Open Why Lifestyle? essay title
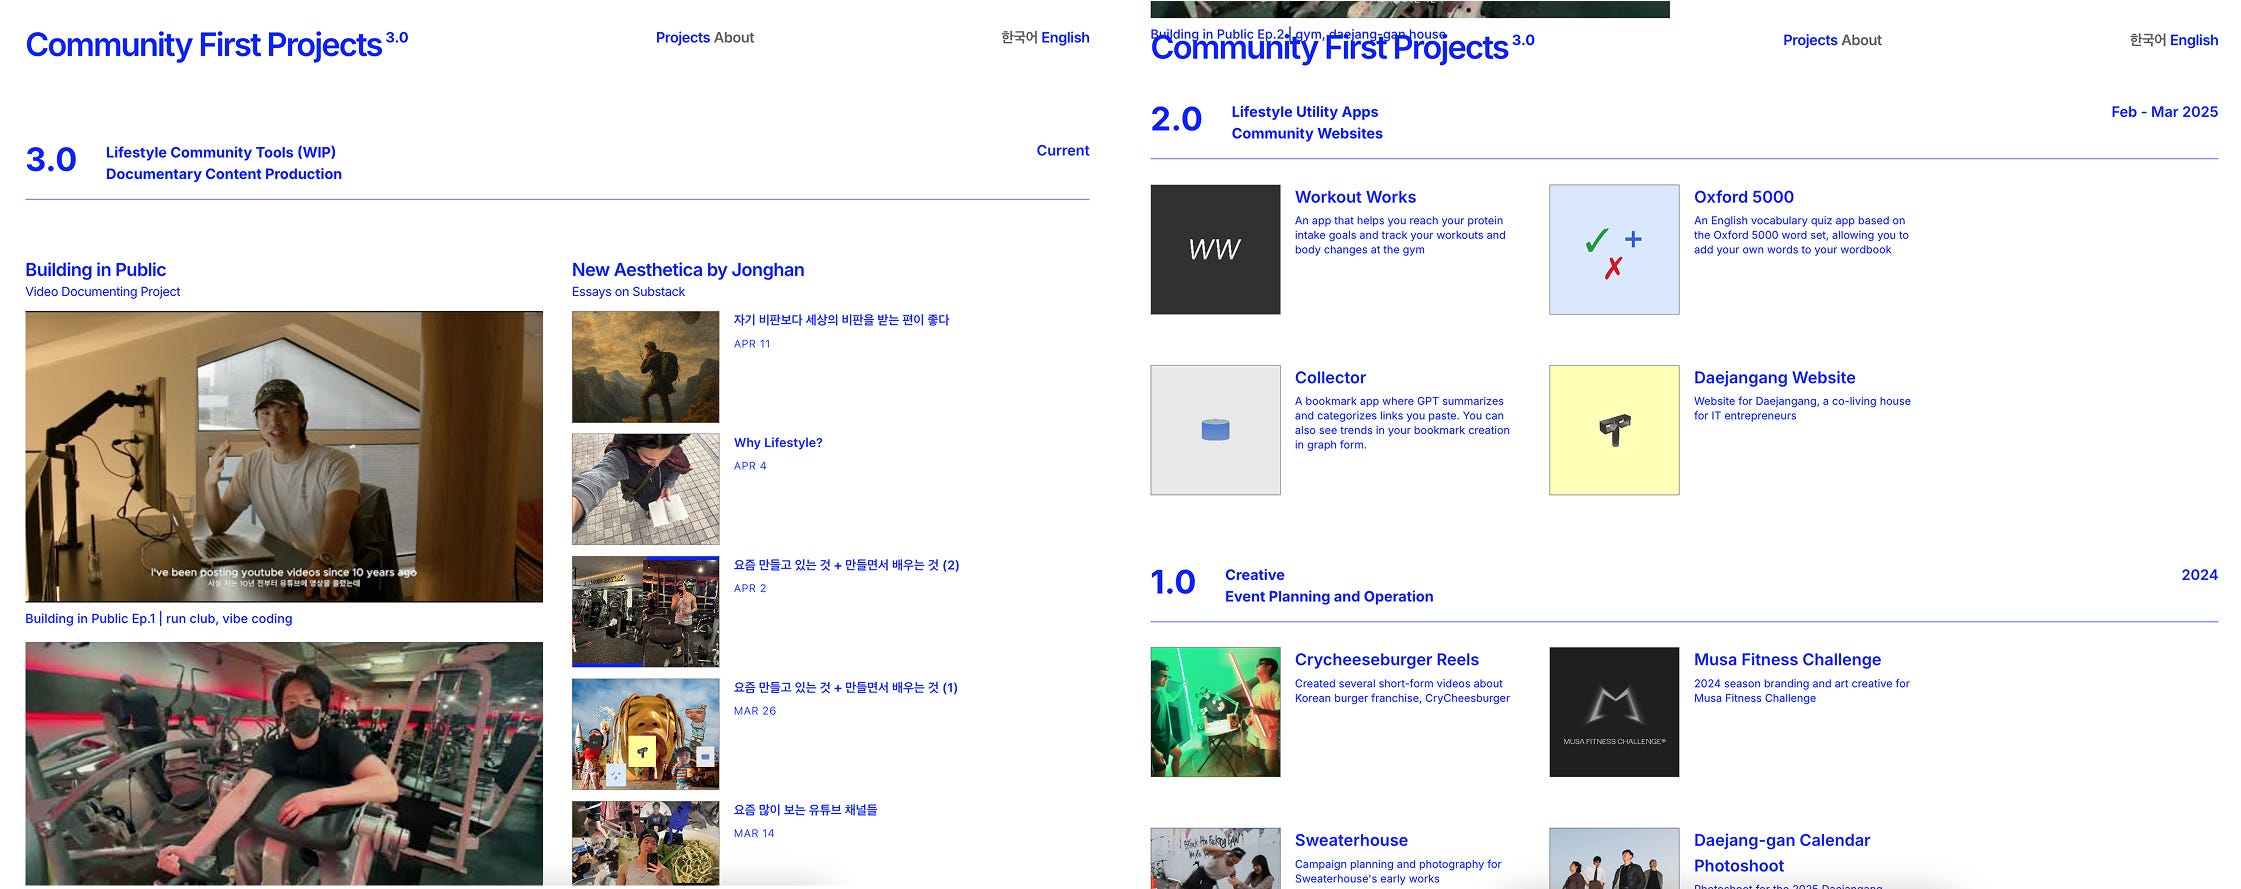2241x889 pixels. (x=778, y=443)
